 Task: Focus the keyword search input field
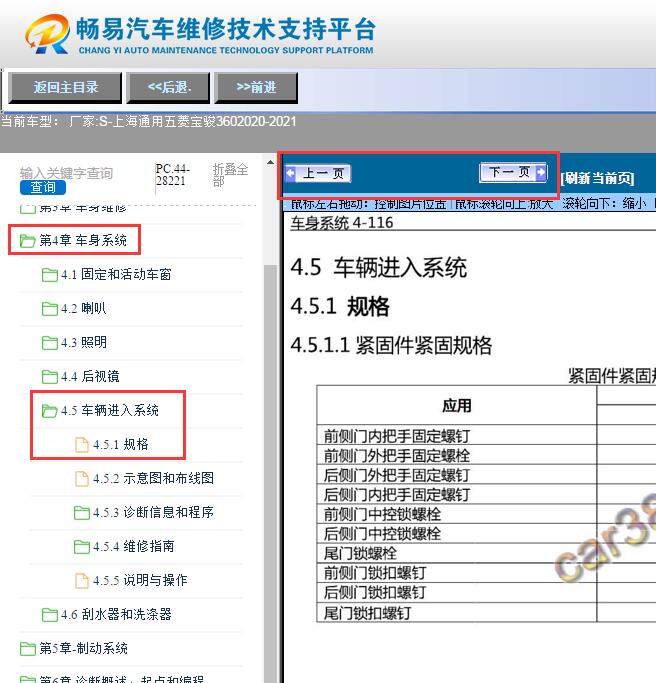[x=66, y=173]
